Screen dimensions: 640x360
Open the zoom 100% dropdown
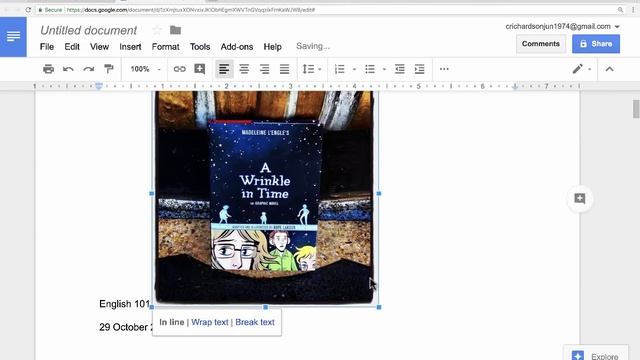pyautogui.click(x=145, y=69)
